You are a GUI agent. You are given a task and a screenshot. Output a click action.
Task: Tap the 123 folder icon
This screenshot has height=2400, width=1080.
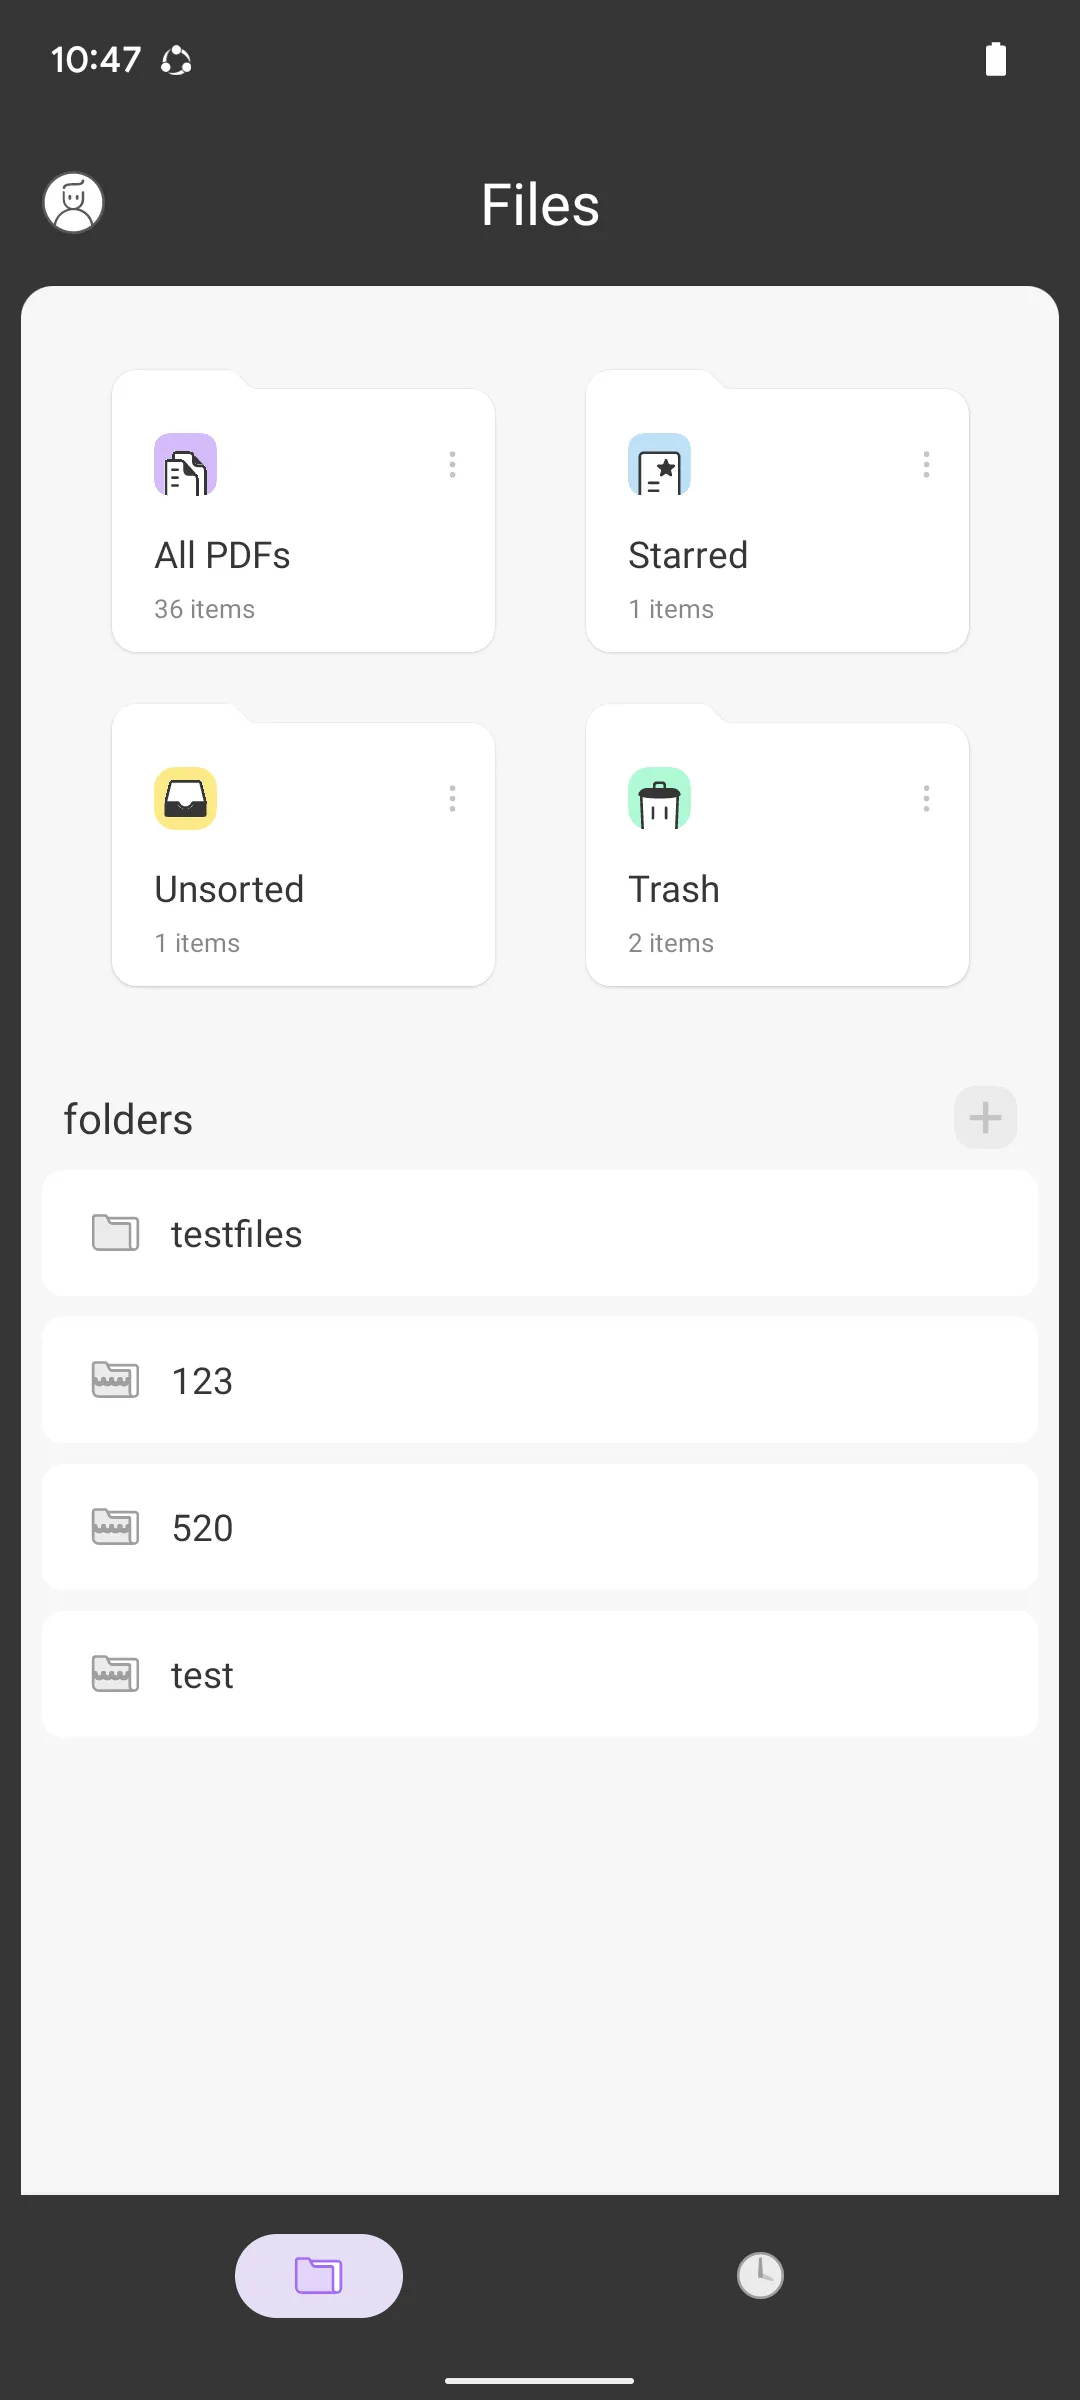(115, 1380)
